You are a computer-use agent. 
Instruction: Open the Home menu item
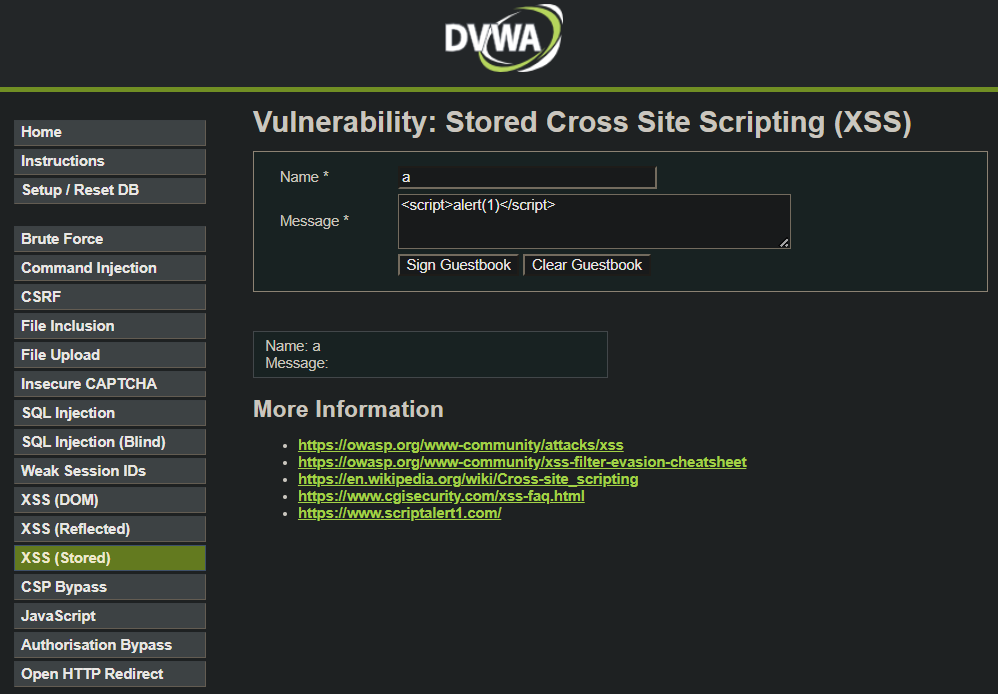109,132
